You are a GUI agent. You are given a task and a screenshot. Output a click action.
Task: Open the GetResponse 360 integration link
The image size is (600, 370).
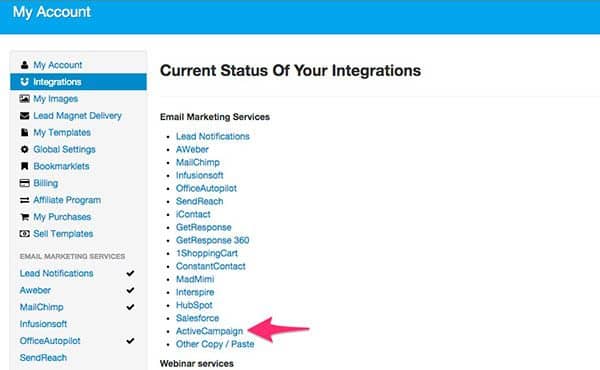coord(212,240)
